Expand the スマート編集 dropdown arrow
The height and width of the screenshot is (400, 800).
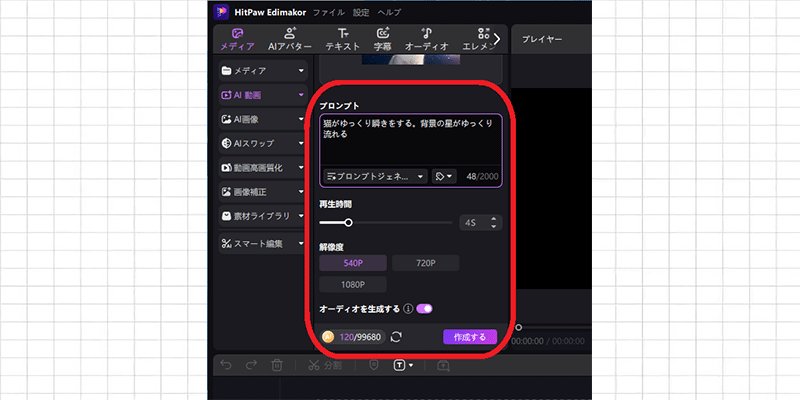(301, 244)
